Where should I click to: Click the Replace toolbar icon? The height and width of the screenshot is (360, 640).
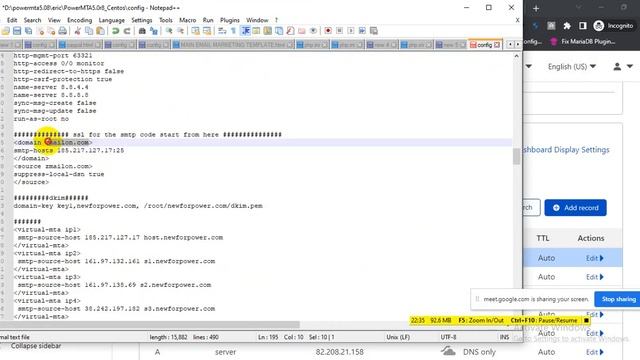coord(153,31)
